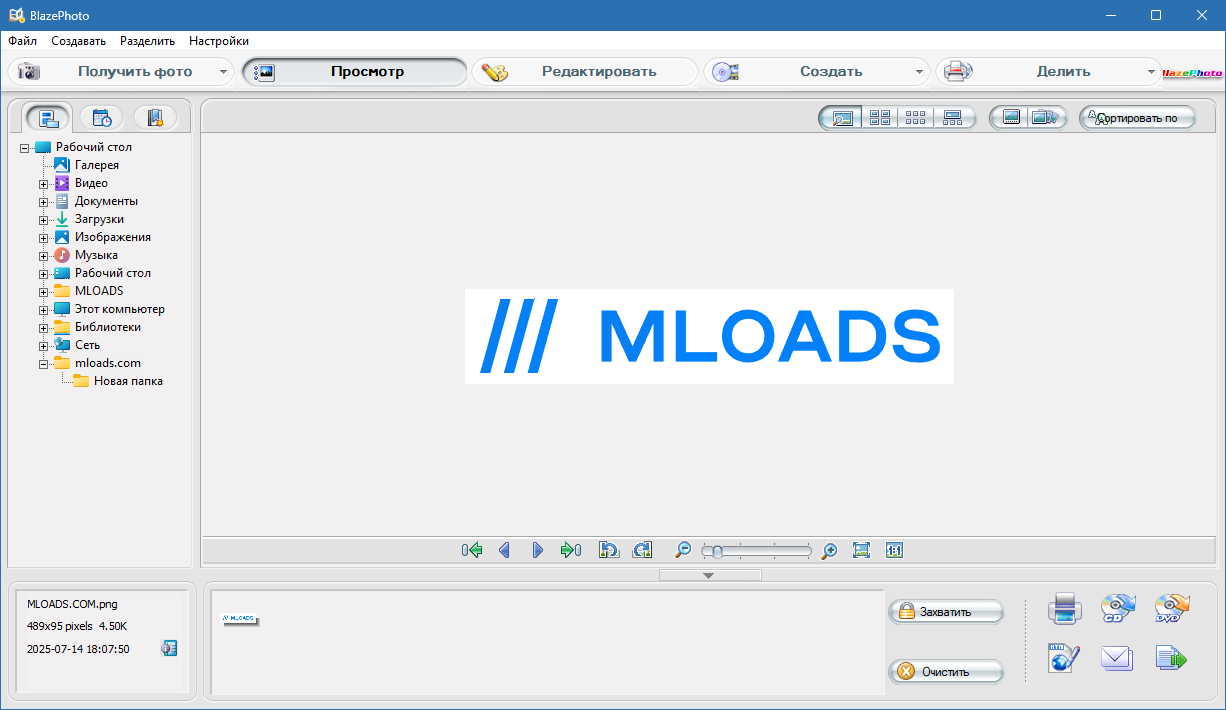The height and width of the screenshot is (710, 1226).
Task: Expand the Сеть node
Action: tap(44, 345)
